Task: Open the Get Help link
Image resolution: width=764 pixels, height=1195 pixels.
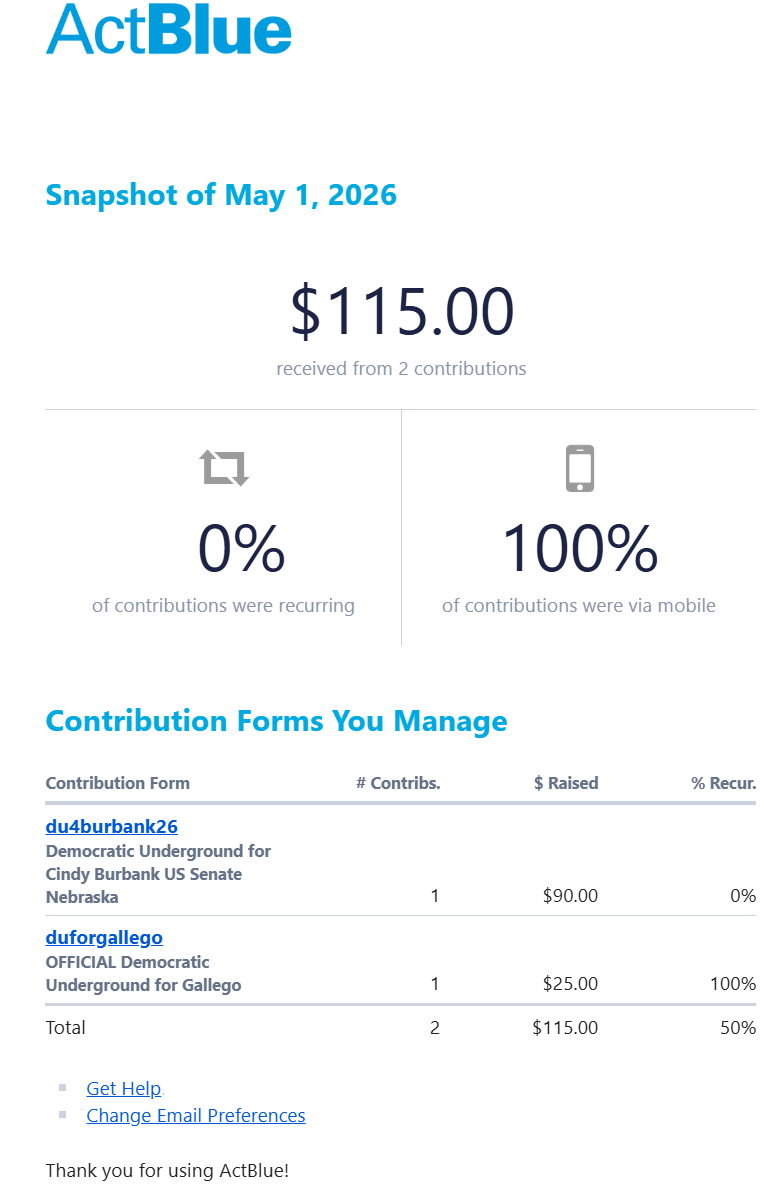Action: pos(124,1088)
